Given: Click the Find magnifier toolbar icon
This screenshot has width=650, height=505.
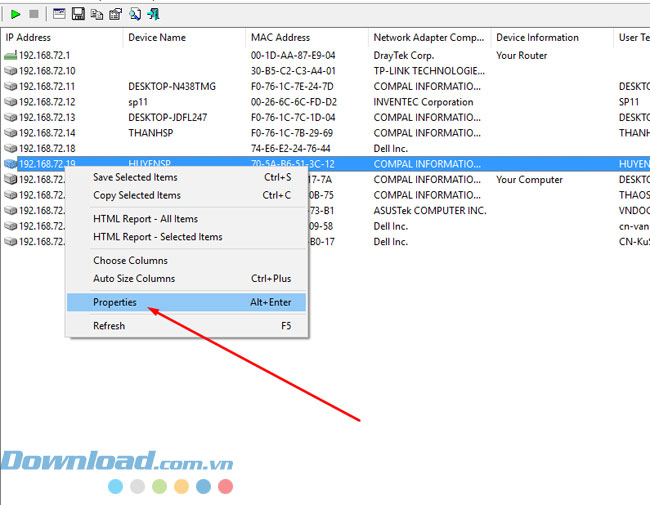Looking at the screenshot, I should 135,15.
